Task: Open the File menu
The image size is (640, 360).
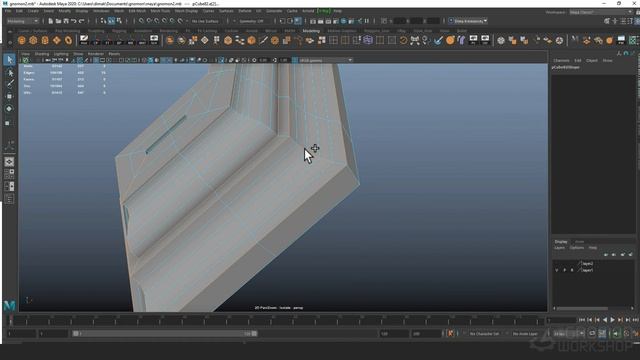Action: 8,11
